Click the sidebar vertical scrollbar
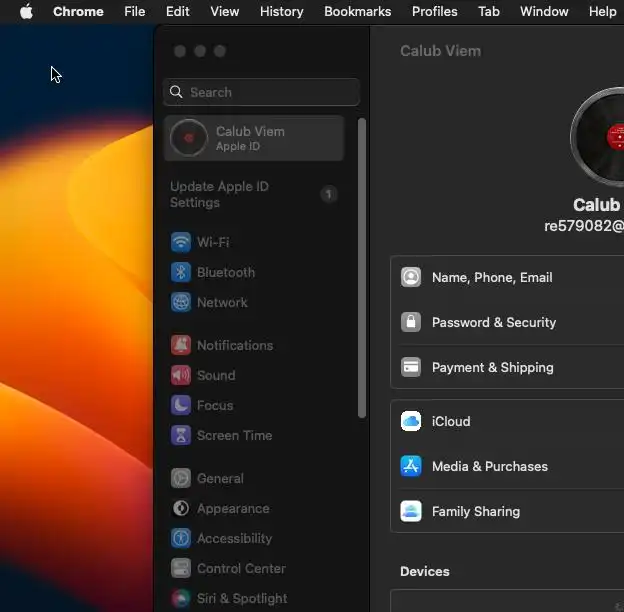 362,268
